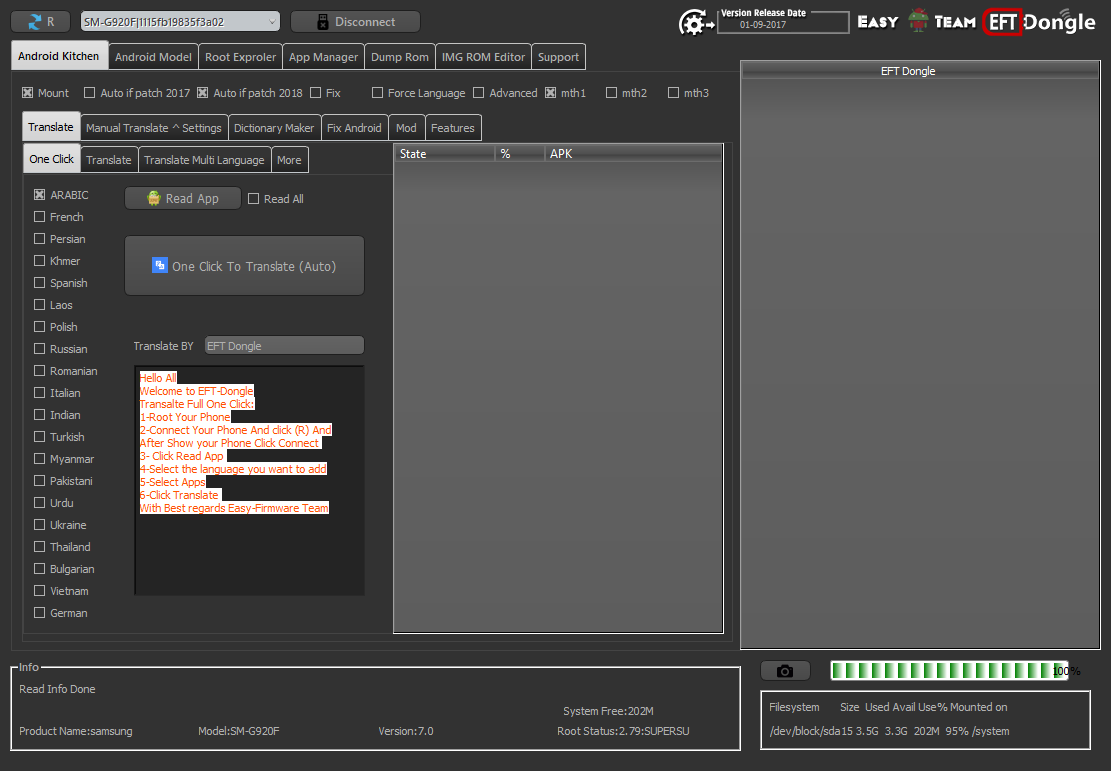Select the Android Kitchen tab
This screenshot has width=1111, height=771.
[59, 56]
